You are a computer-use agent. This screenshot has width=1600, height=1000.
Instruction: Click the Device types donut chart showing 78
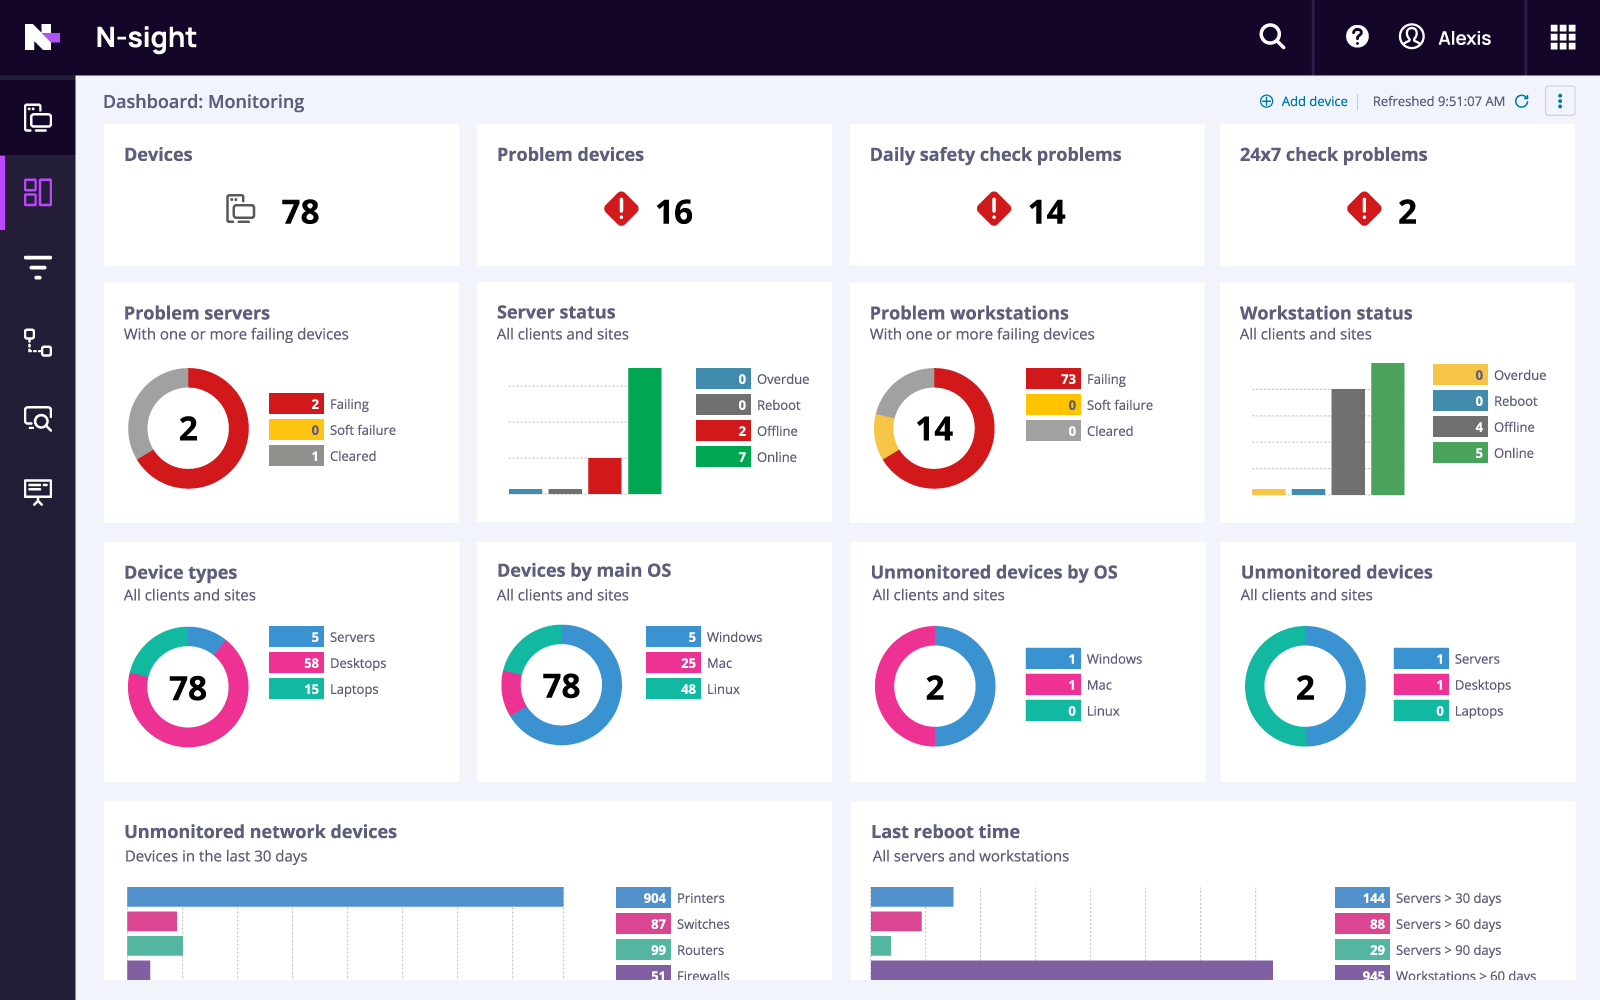pos(187,687)
